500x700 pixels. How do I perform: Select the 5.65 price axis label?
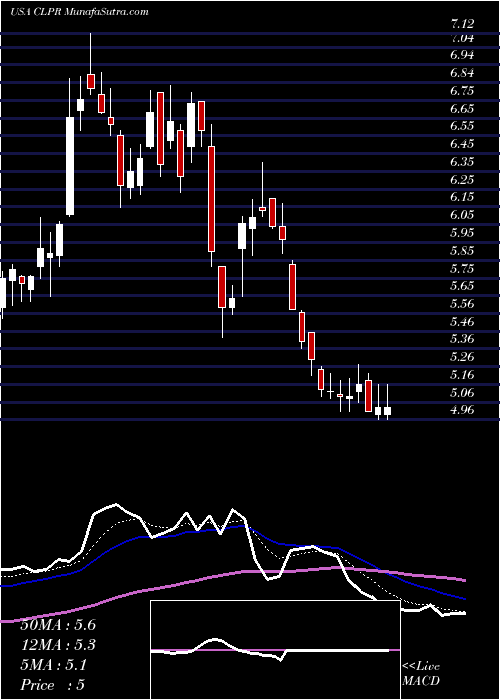pos(462,286)
